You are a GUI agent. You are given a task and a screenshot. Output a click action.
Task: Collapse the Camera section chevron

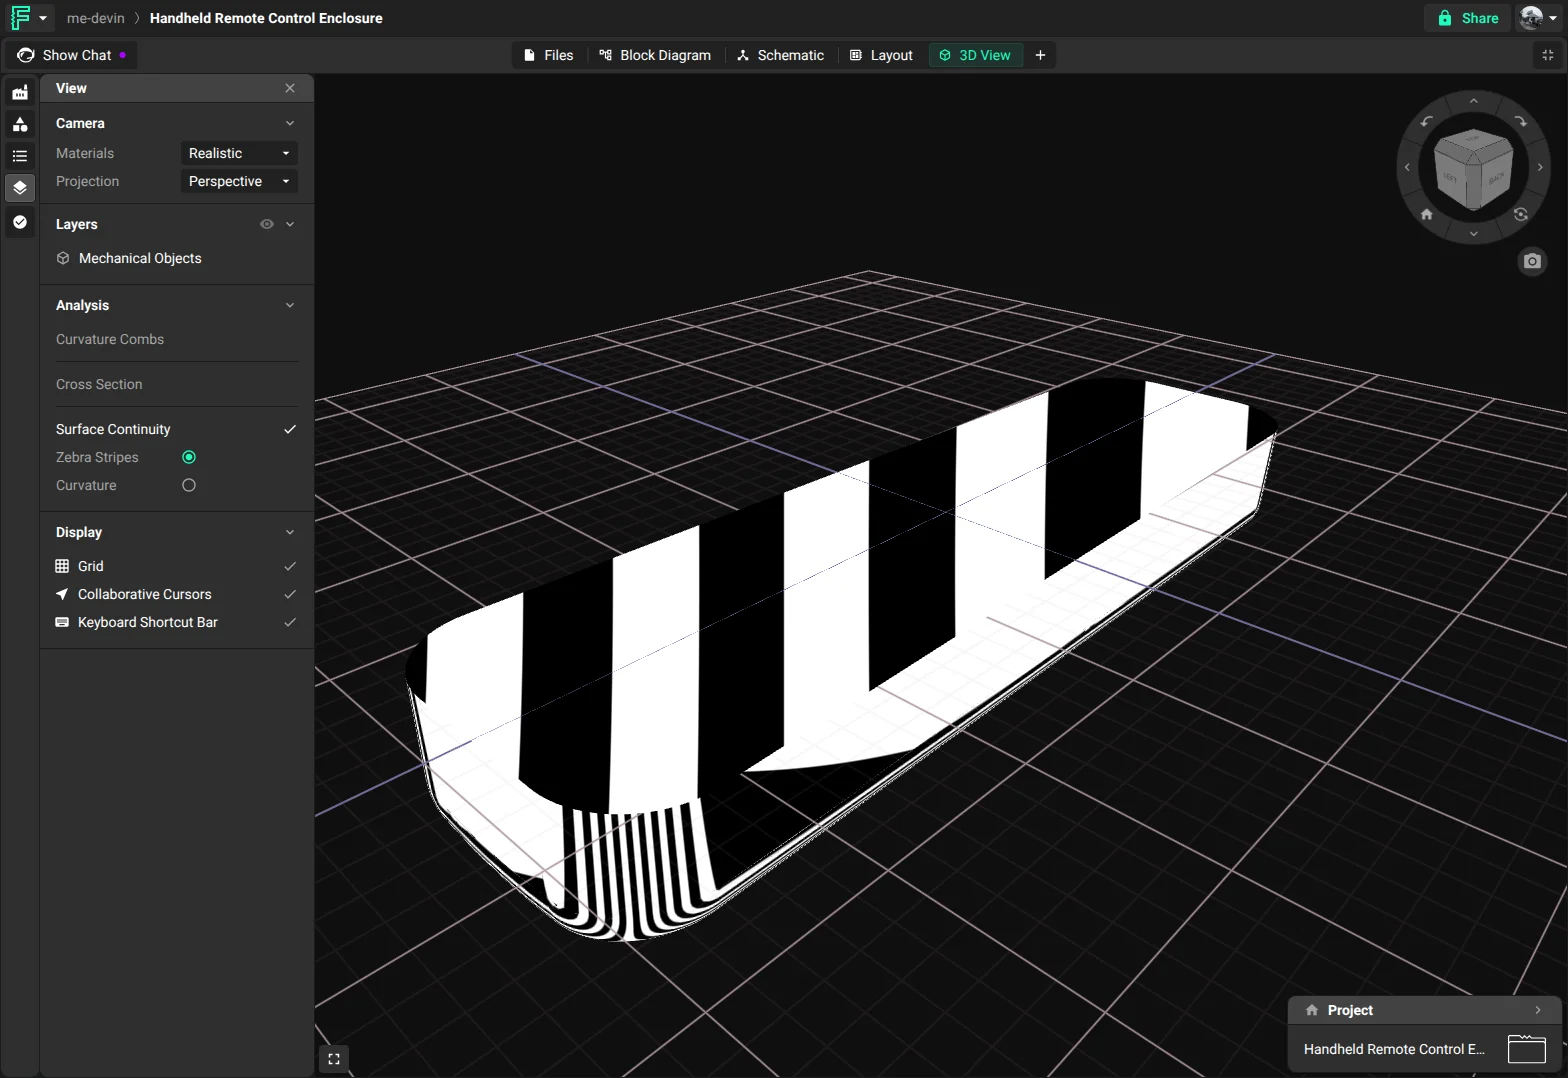point(290,123)
